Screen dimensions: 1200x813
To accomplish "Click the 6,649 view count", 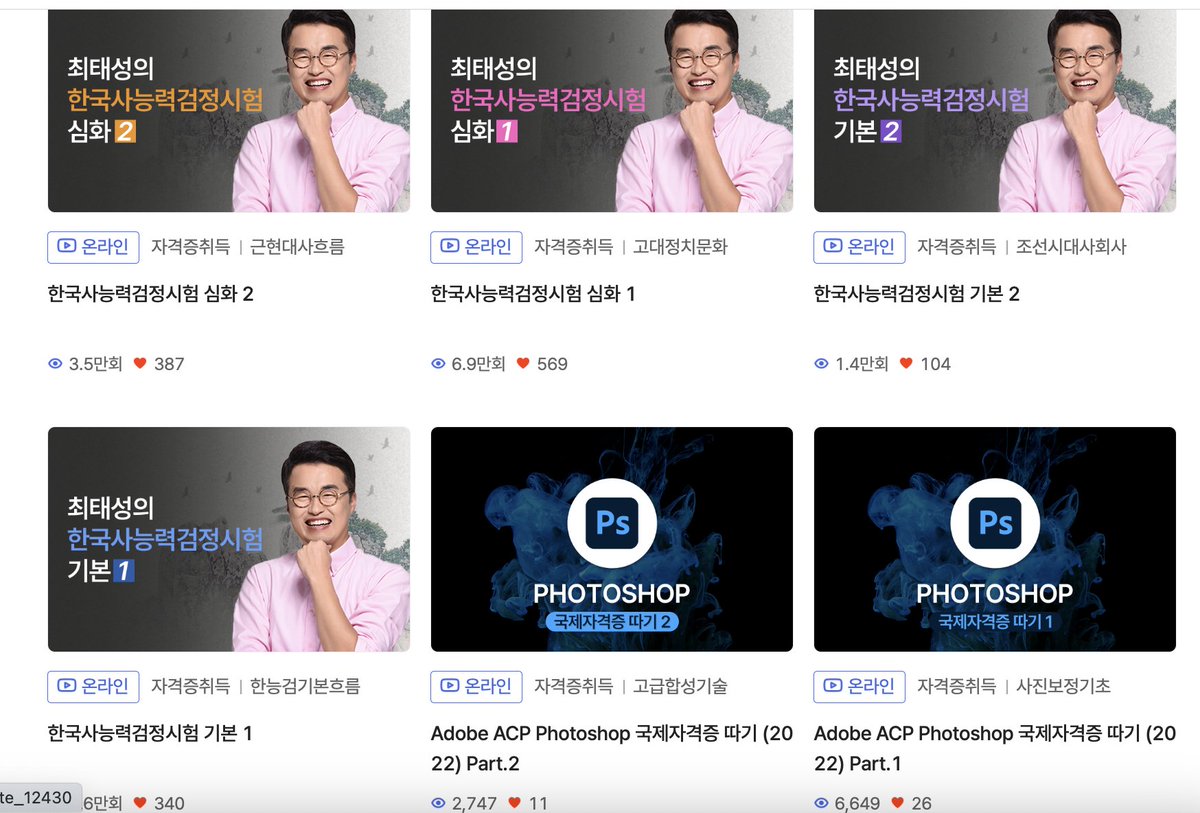I will coord(857,802).
